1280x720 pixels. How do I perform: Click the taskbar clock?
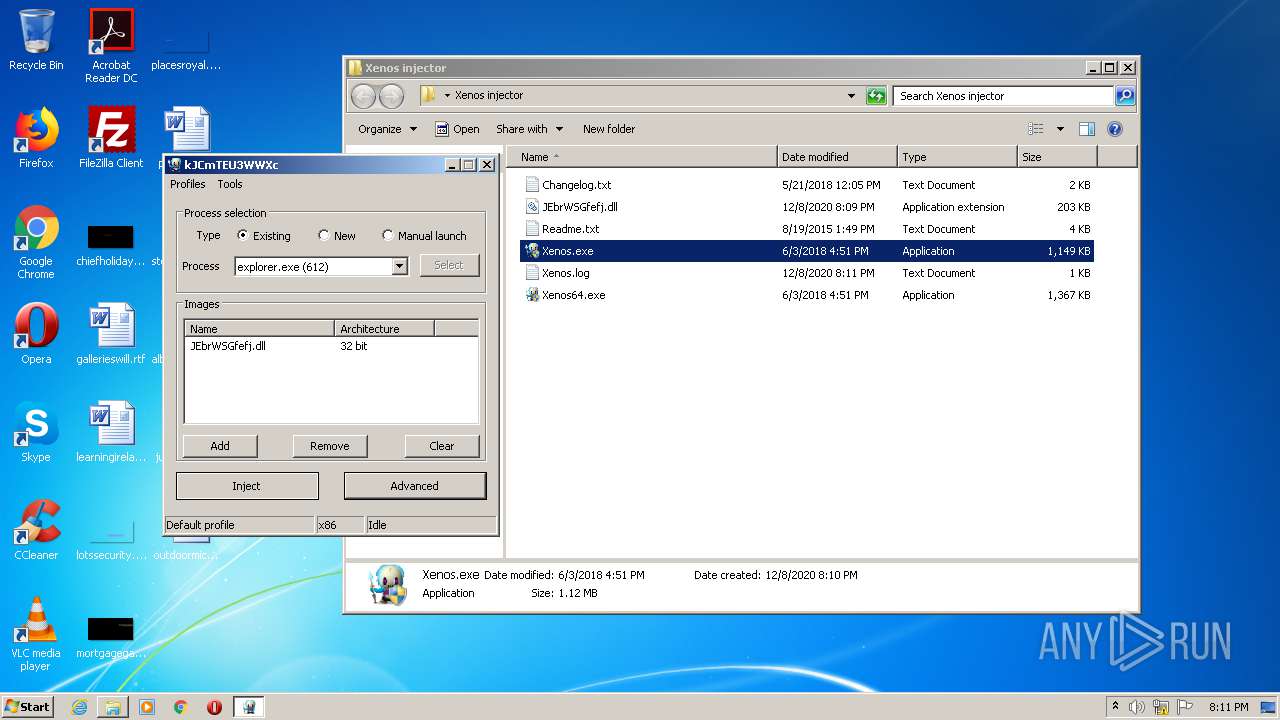tap(1228, 707)
